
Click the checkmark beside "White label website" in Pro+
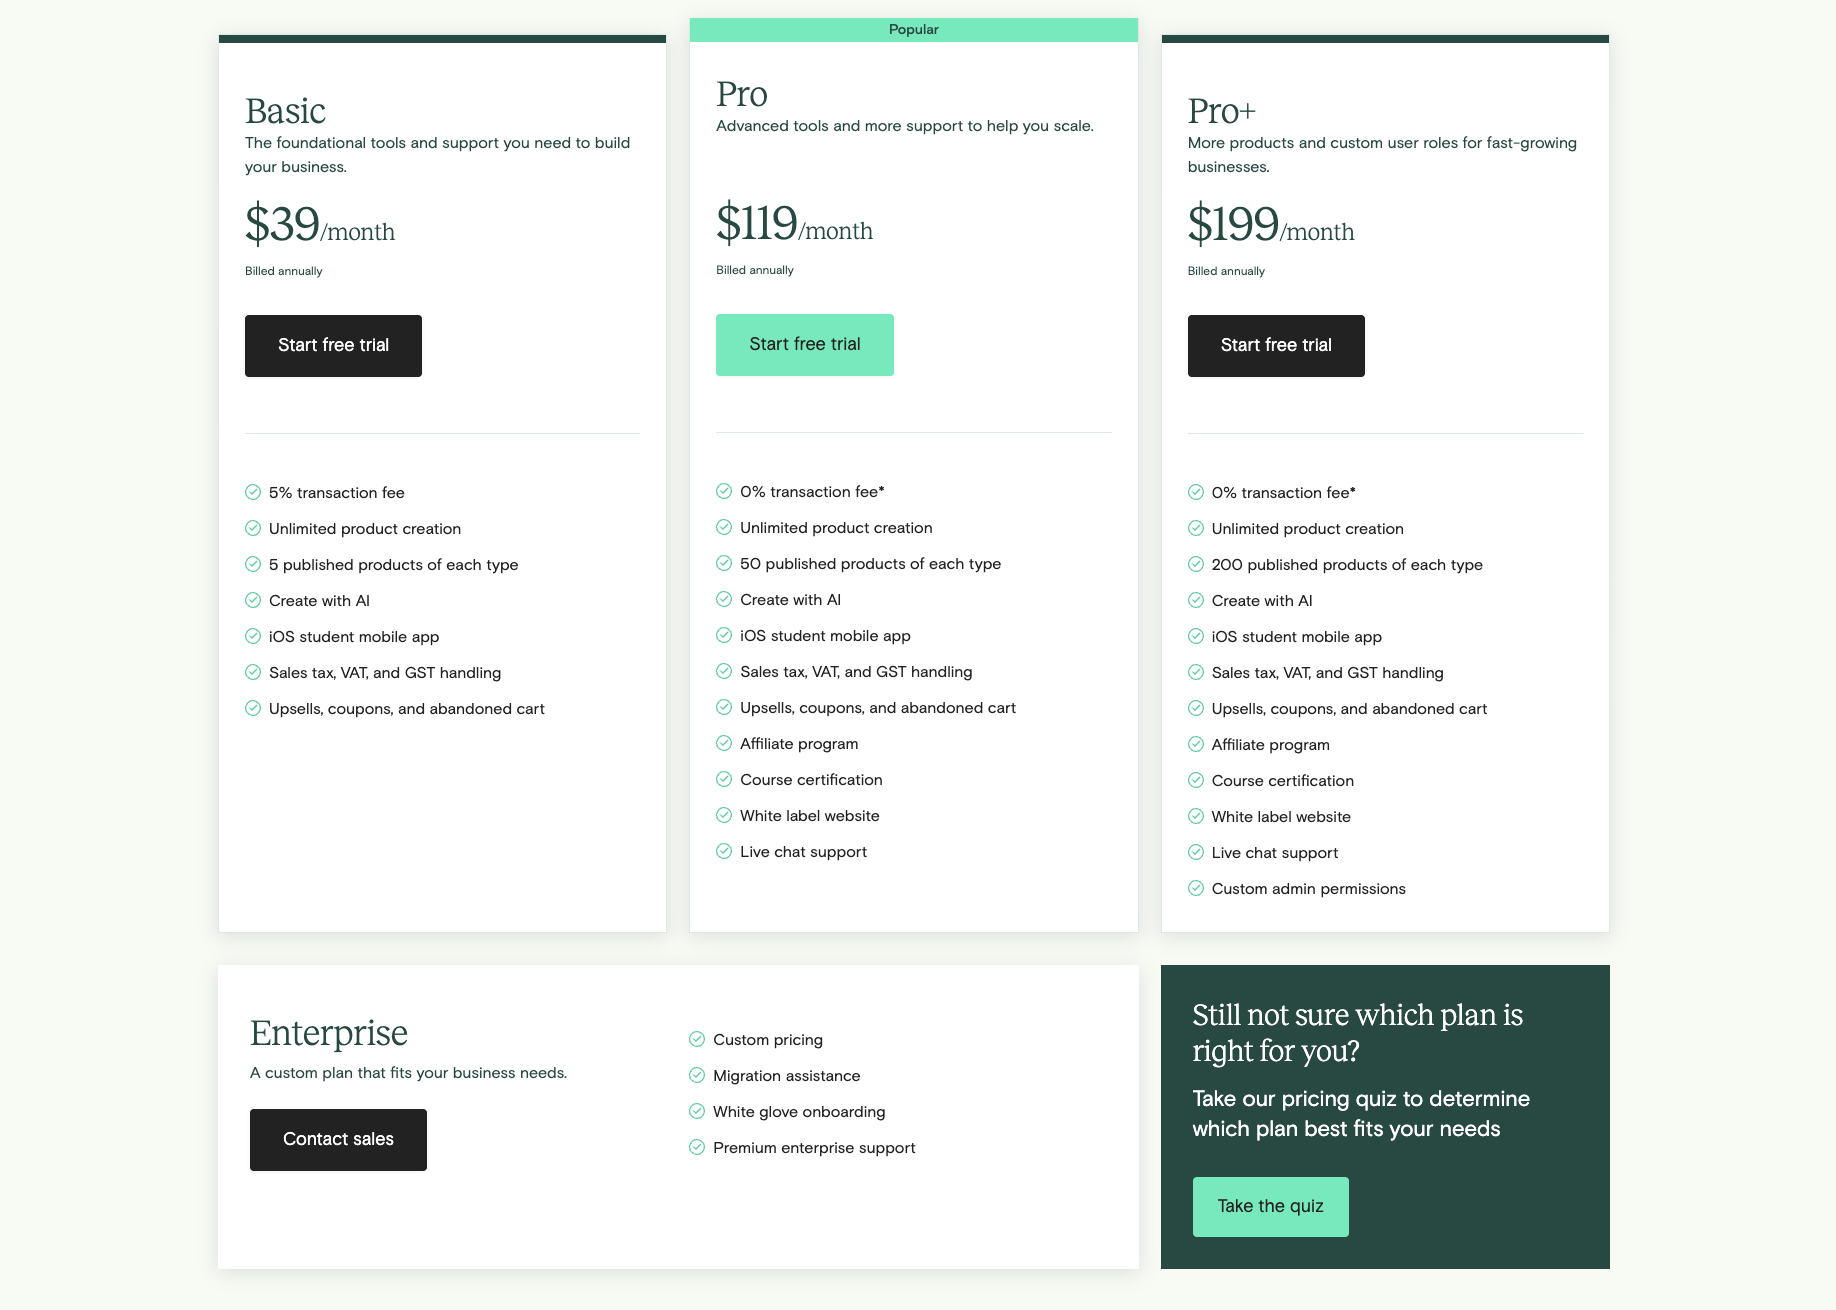[x=1196, y=815]
